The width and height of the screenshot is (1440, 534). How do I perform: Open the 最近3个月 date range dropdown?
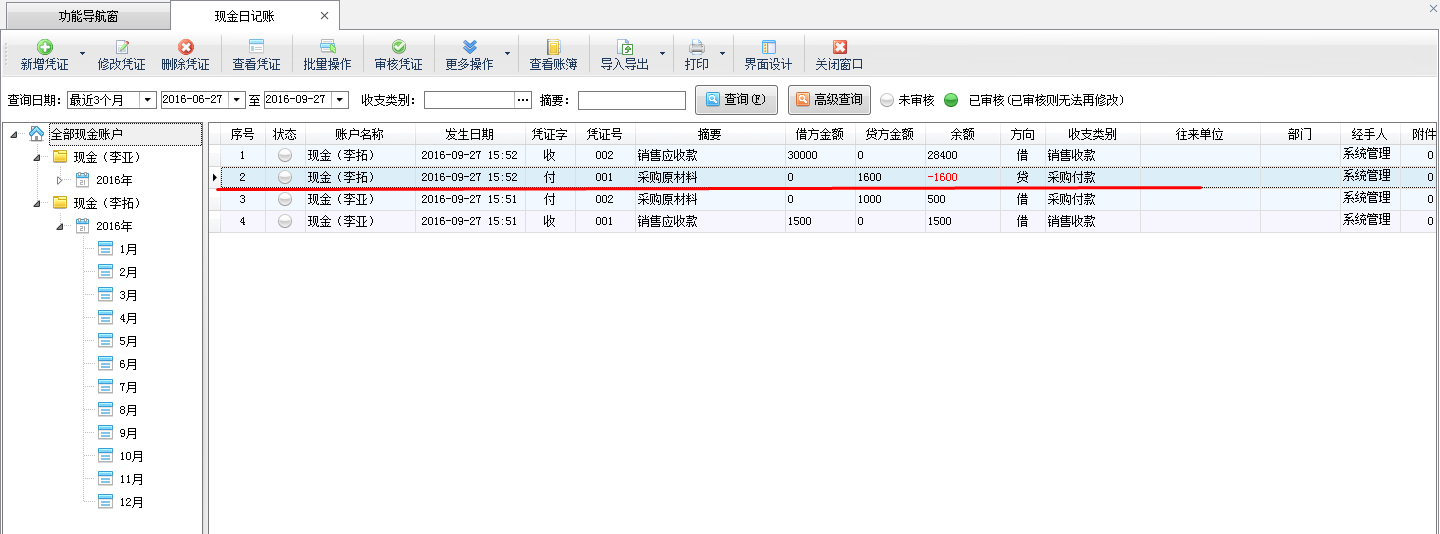[x=147, y=100]
